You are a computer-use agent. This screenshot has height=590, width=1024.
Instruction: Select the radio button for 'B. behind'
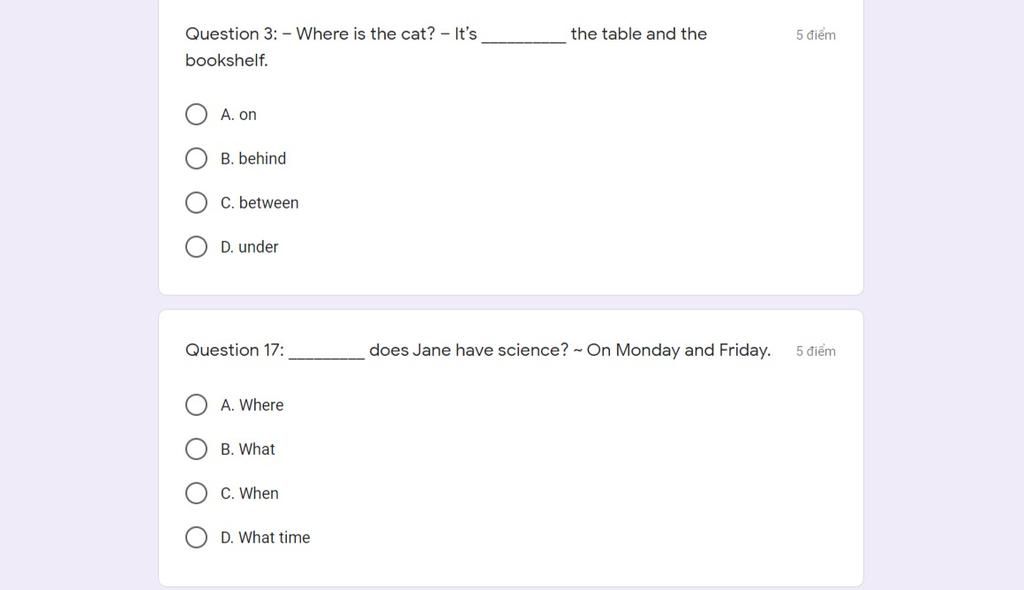(196, 159)
